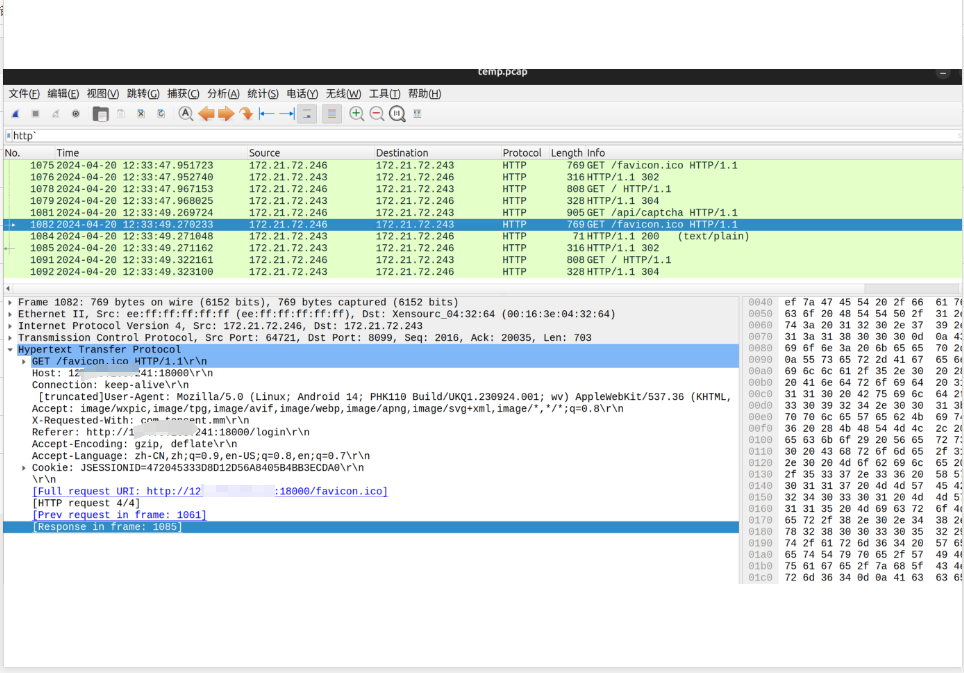Save the capture file via toolbar icon

(x=121, y=114)
